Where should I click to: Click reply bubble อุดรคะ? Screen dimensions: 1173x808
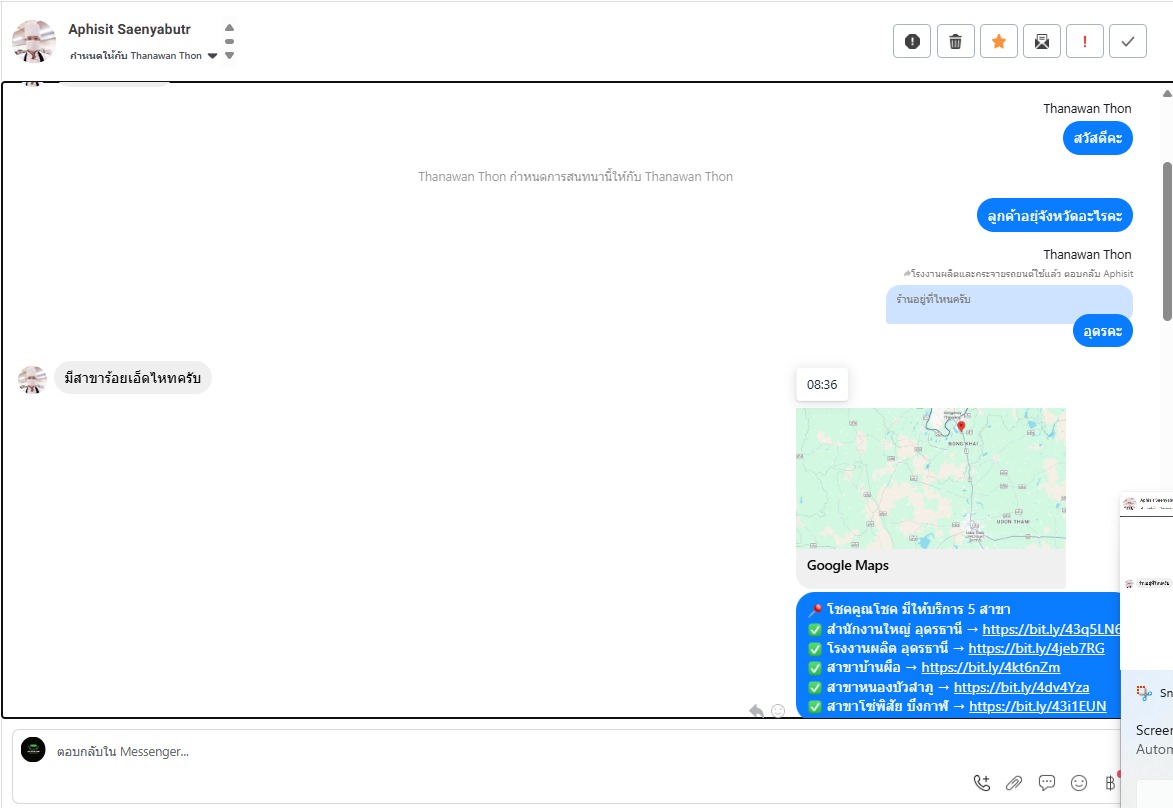tap(1103, 331)
